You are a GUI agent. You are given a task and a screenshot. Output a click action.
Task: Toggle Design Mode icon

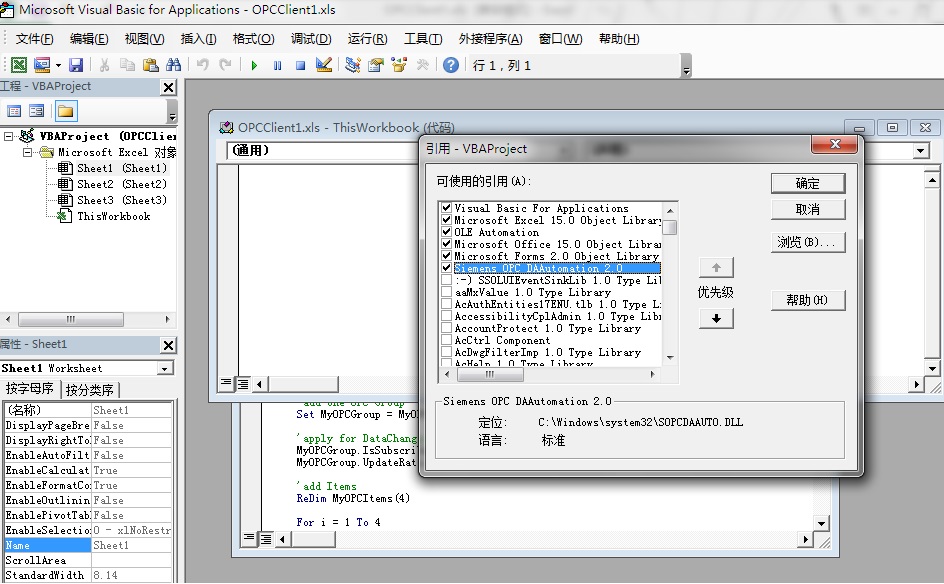[x=324, y=65]
